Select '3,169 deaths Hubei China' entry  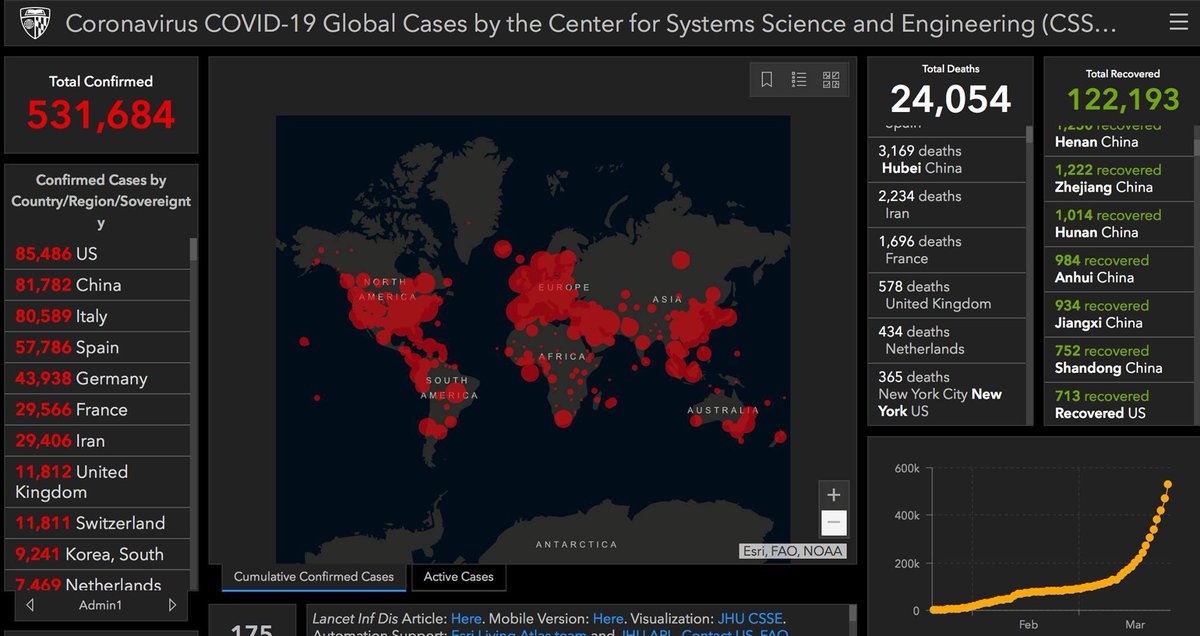click(x=947, y=159)
